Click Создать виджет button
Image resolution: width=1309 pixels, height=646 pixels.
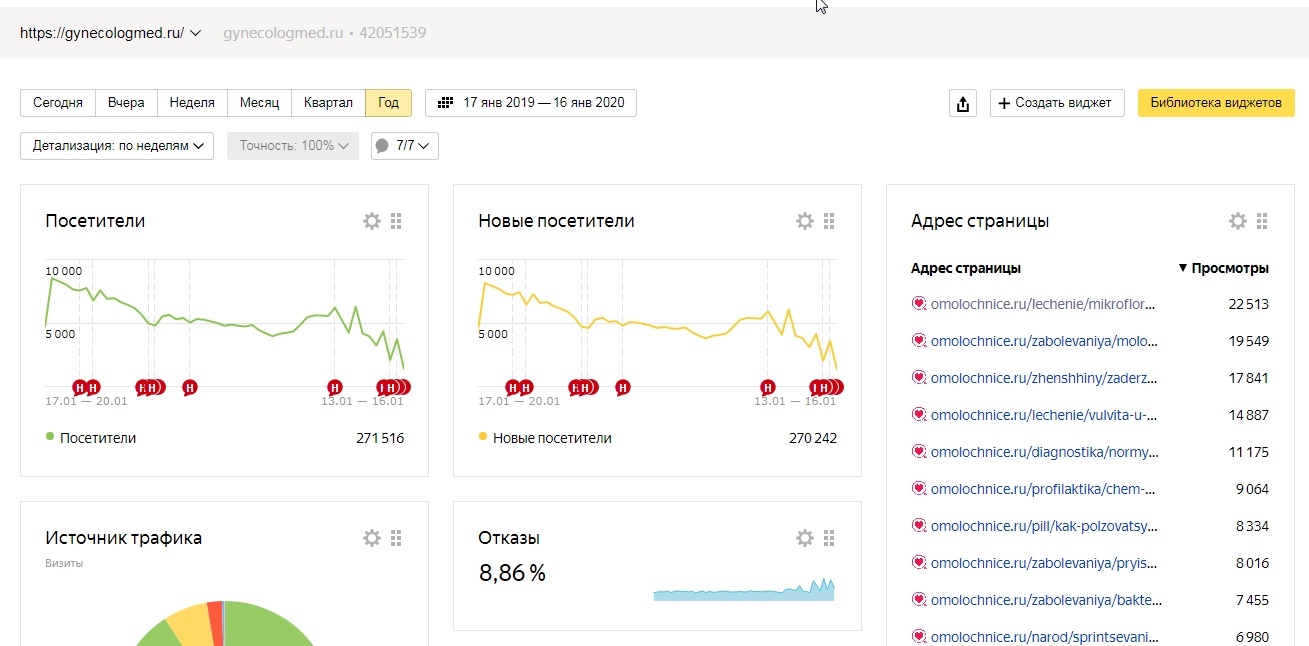tap(1057, 103)
